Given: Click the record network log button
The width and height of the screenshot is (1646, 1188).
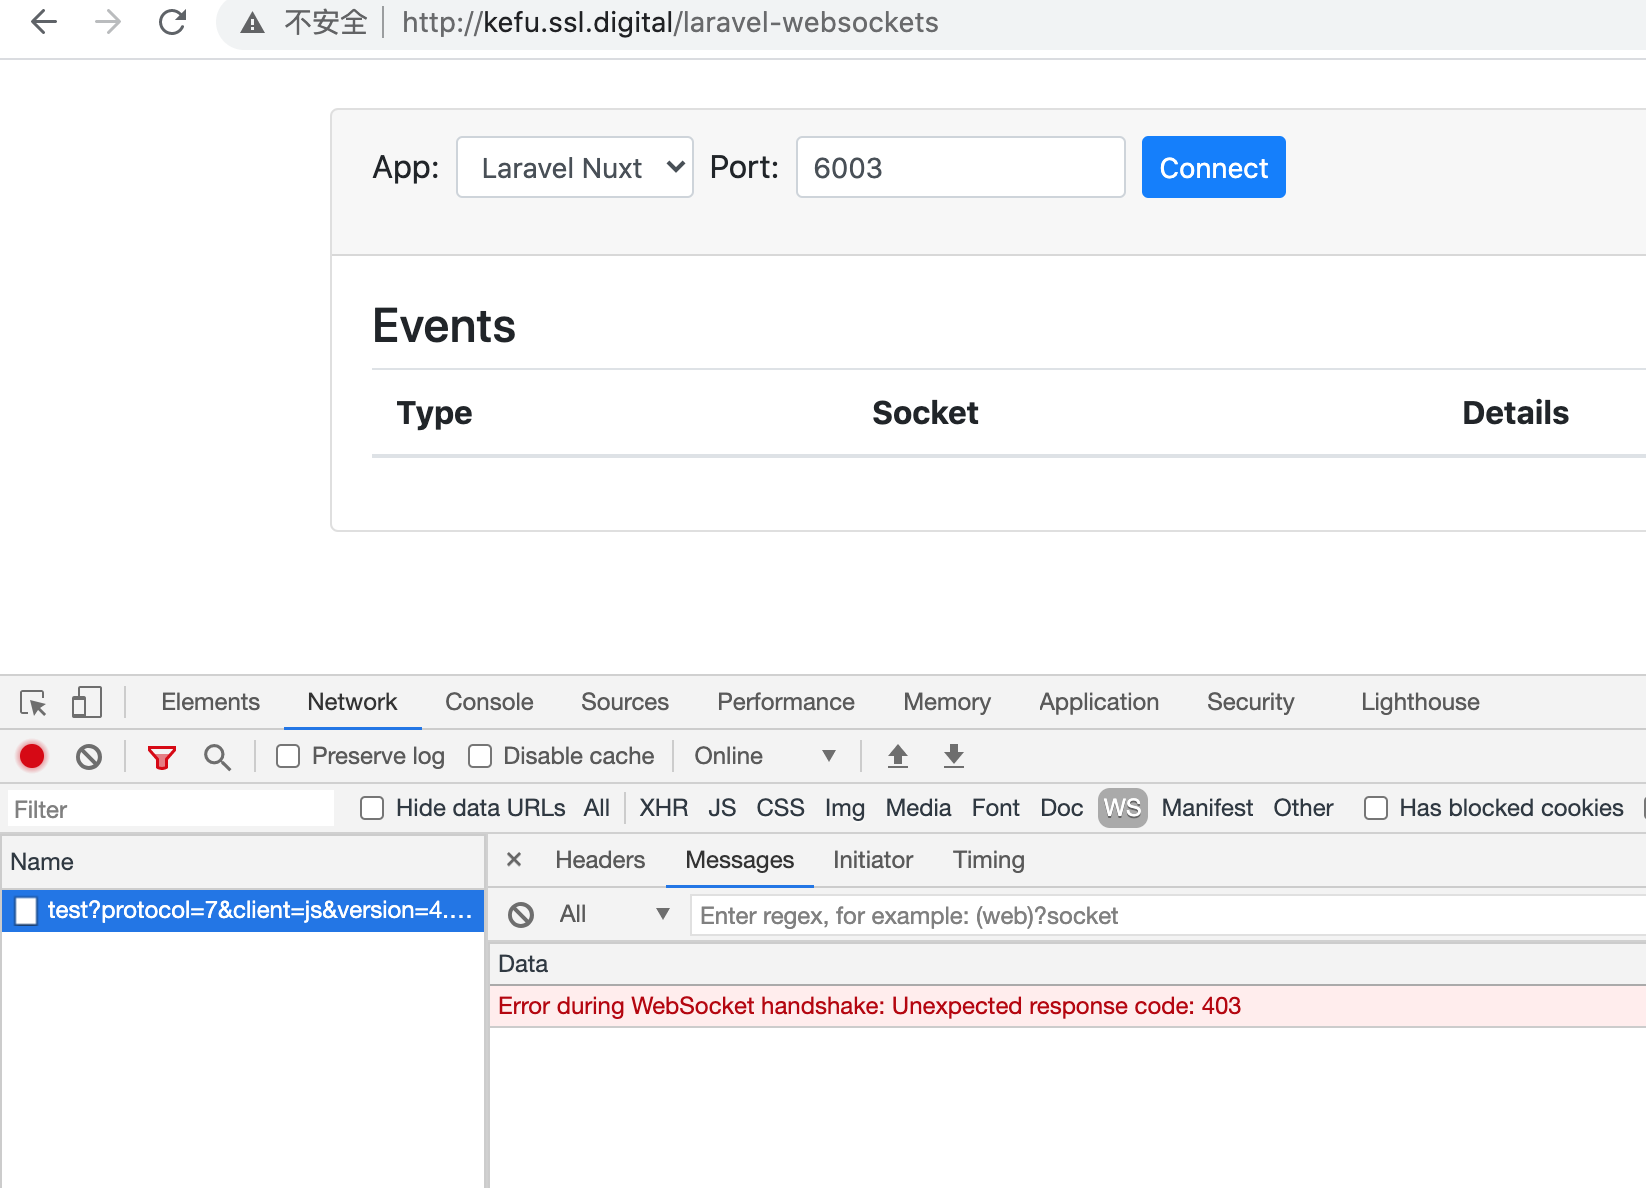Looking at the screenshot, I should pyautogui.click(x=31, y=756).
